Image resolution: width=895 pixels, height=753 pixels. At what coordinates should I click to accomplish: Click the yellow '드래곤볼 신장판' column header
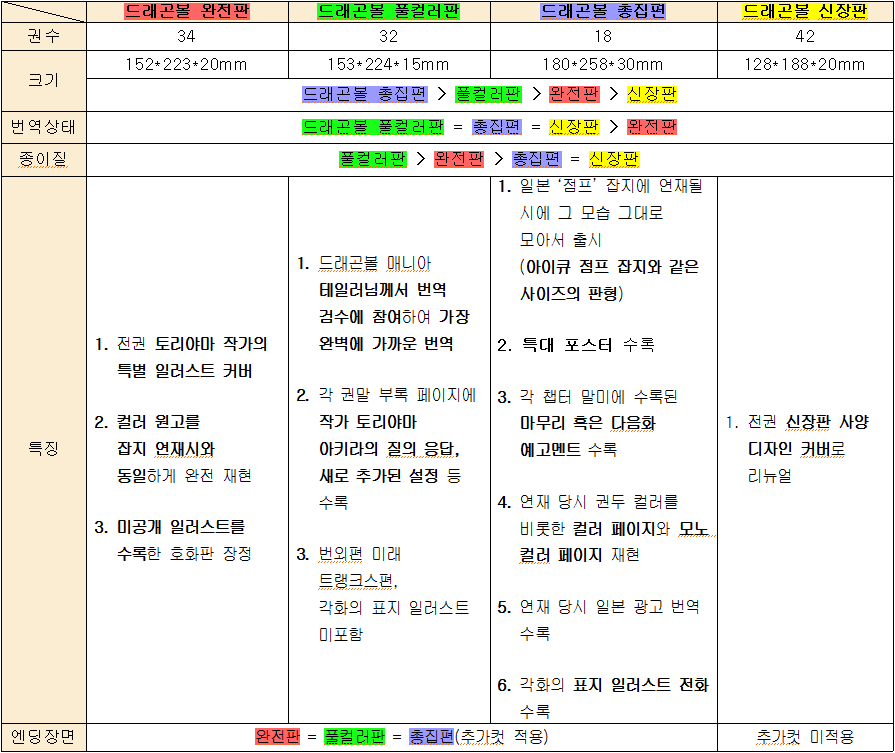pyautogui.click(x=805, y=11)
